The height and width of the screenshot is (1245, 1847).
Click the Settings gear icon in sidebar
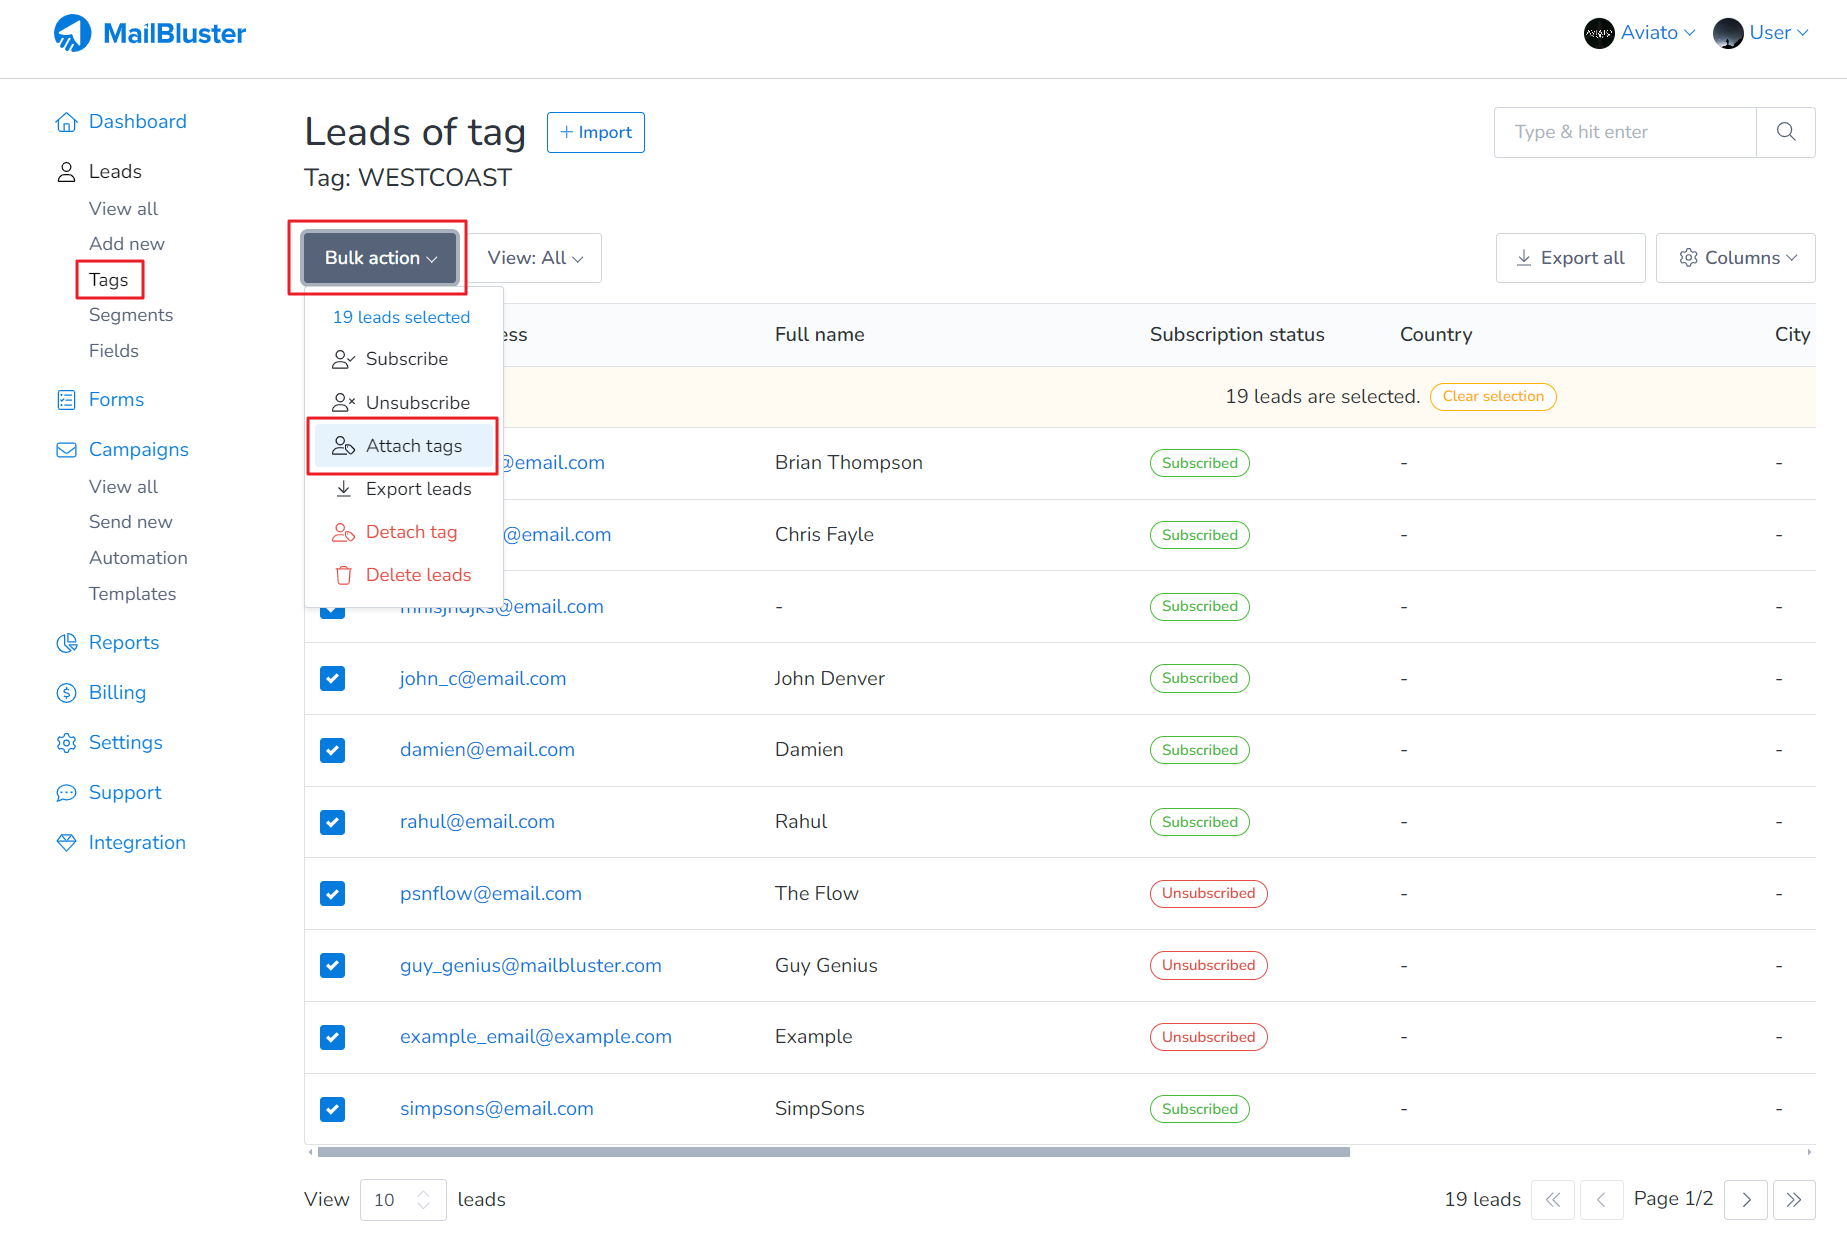click(x=66, y=743)
